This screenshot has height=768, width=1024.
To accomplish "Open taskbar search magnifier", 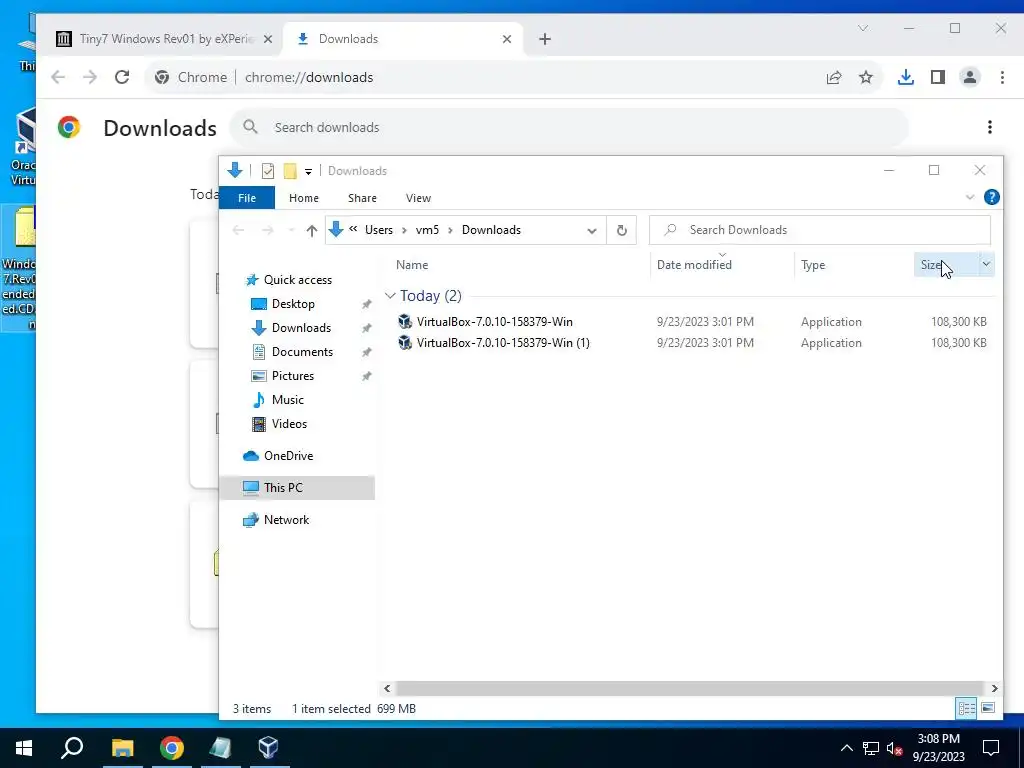I will [72, 748].
